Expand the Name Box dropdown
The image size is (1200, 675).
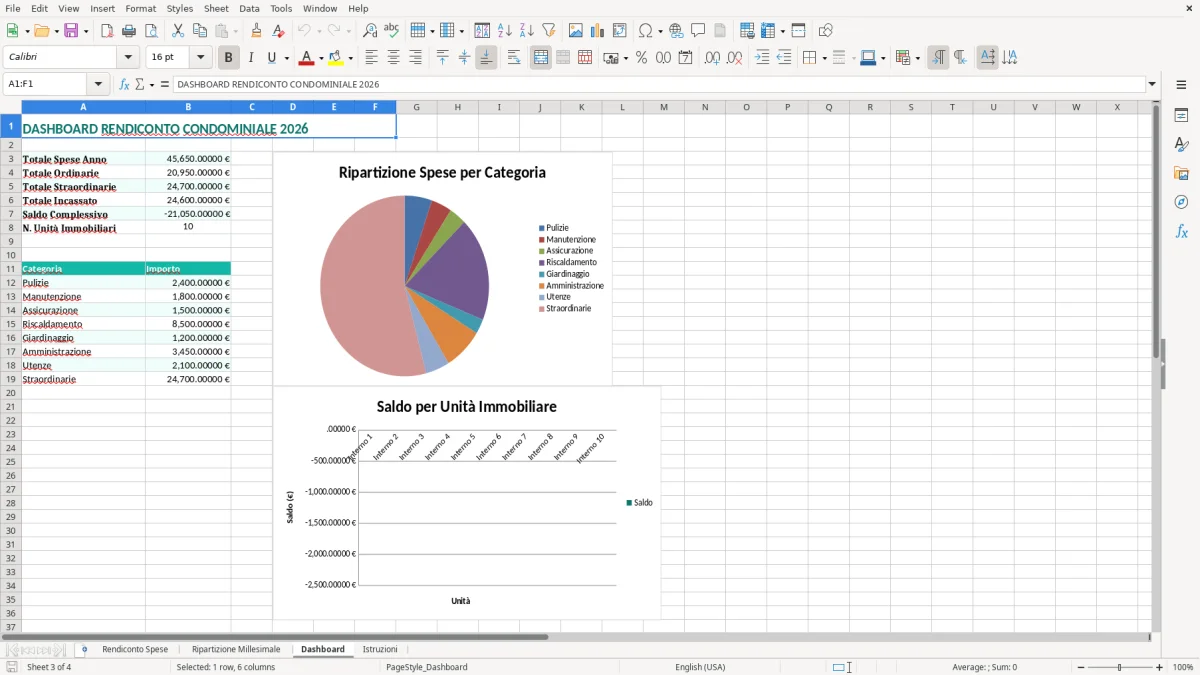point(98,84)
